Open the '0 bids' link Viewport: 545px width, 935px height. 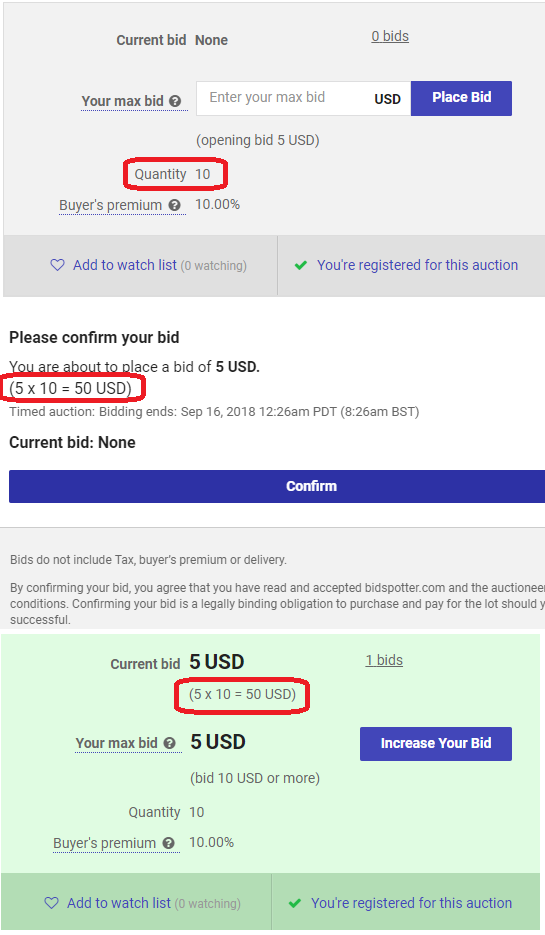point(390,36)
